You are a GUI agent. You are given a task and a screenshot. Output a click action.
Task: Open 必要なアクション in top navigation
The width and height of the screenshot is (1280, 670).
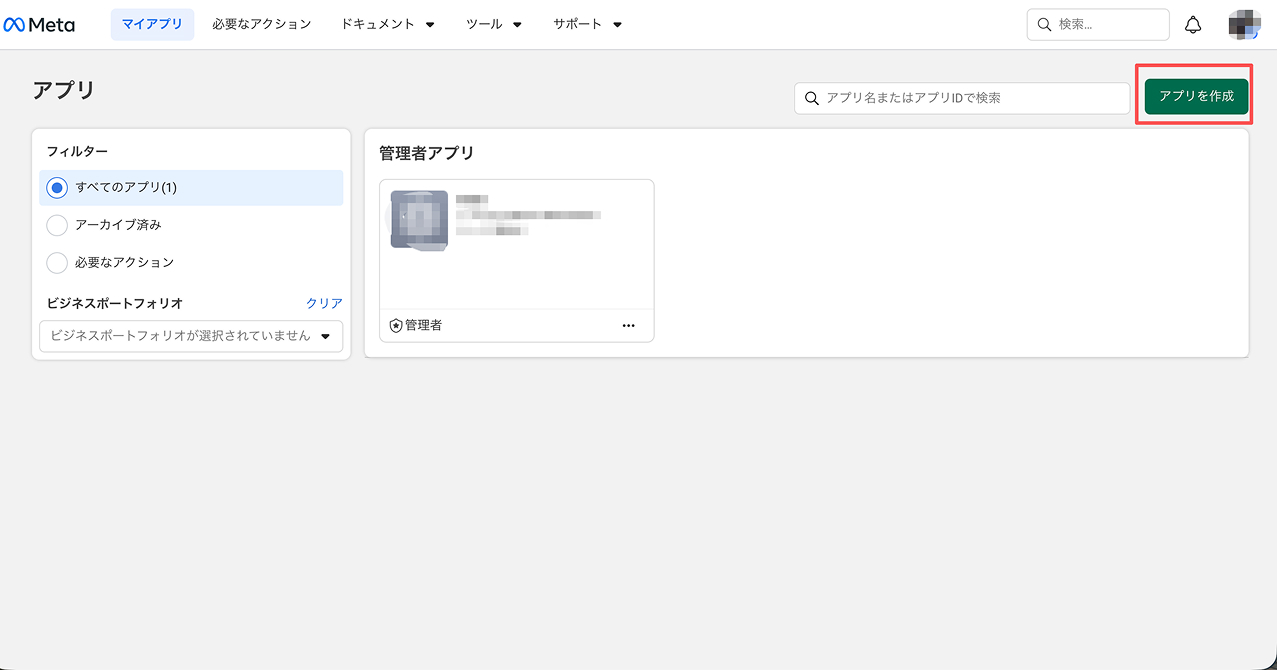pyautogui.click(x=261, y=24)
